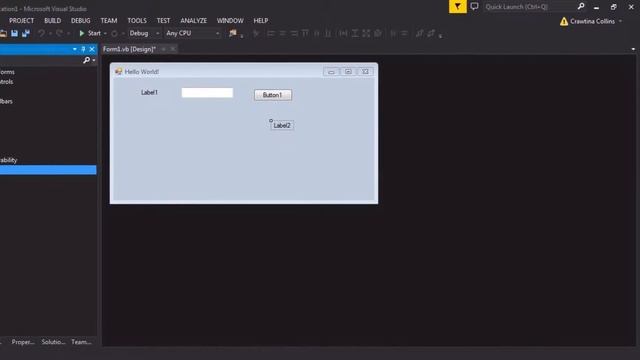Open the Undo history dropdown arrow

(x=50, y=33)
